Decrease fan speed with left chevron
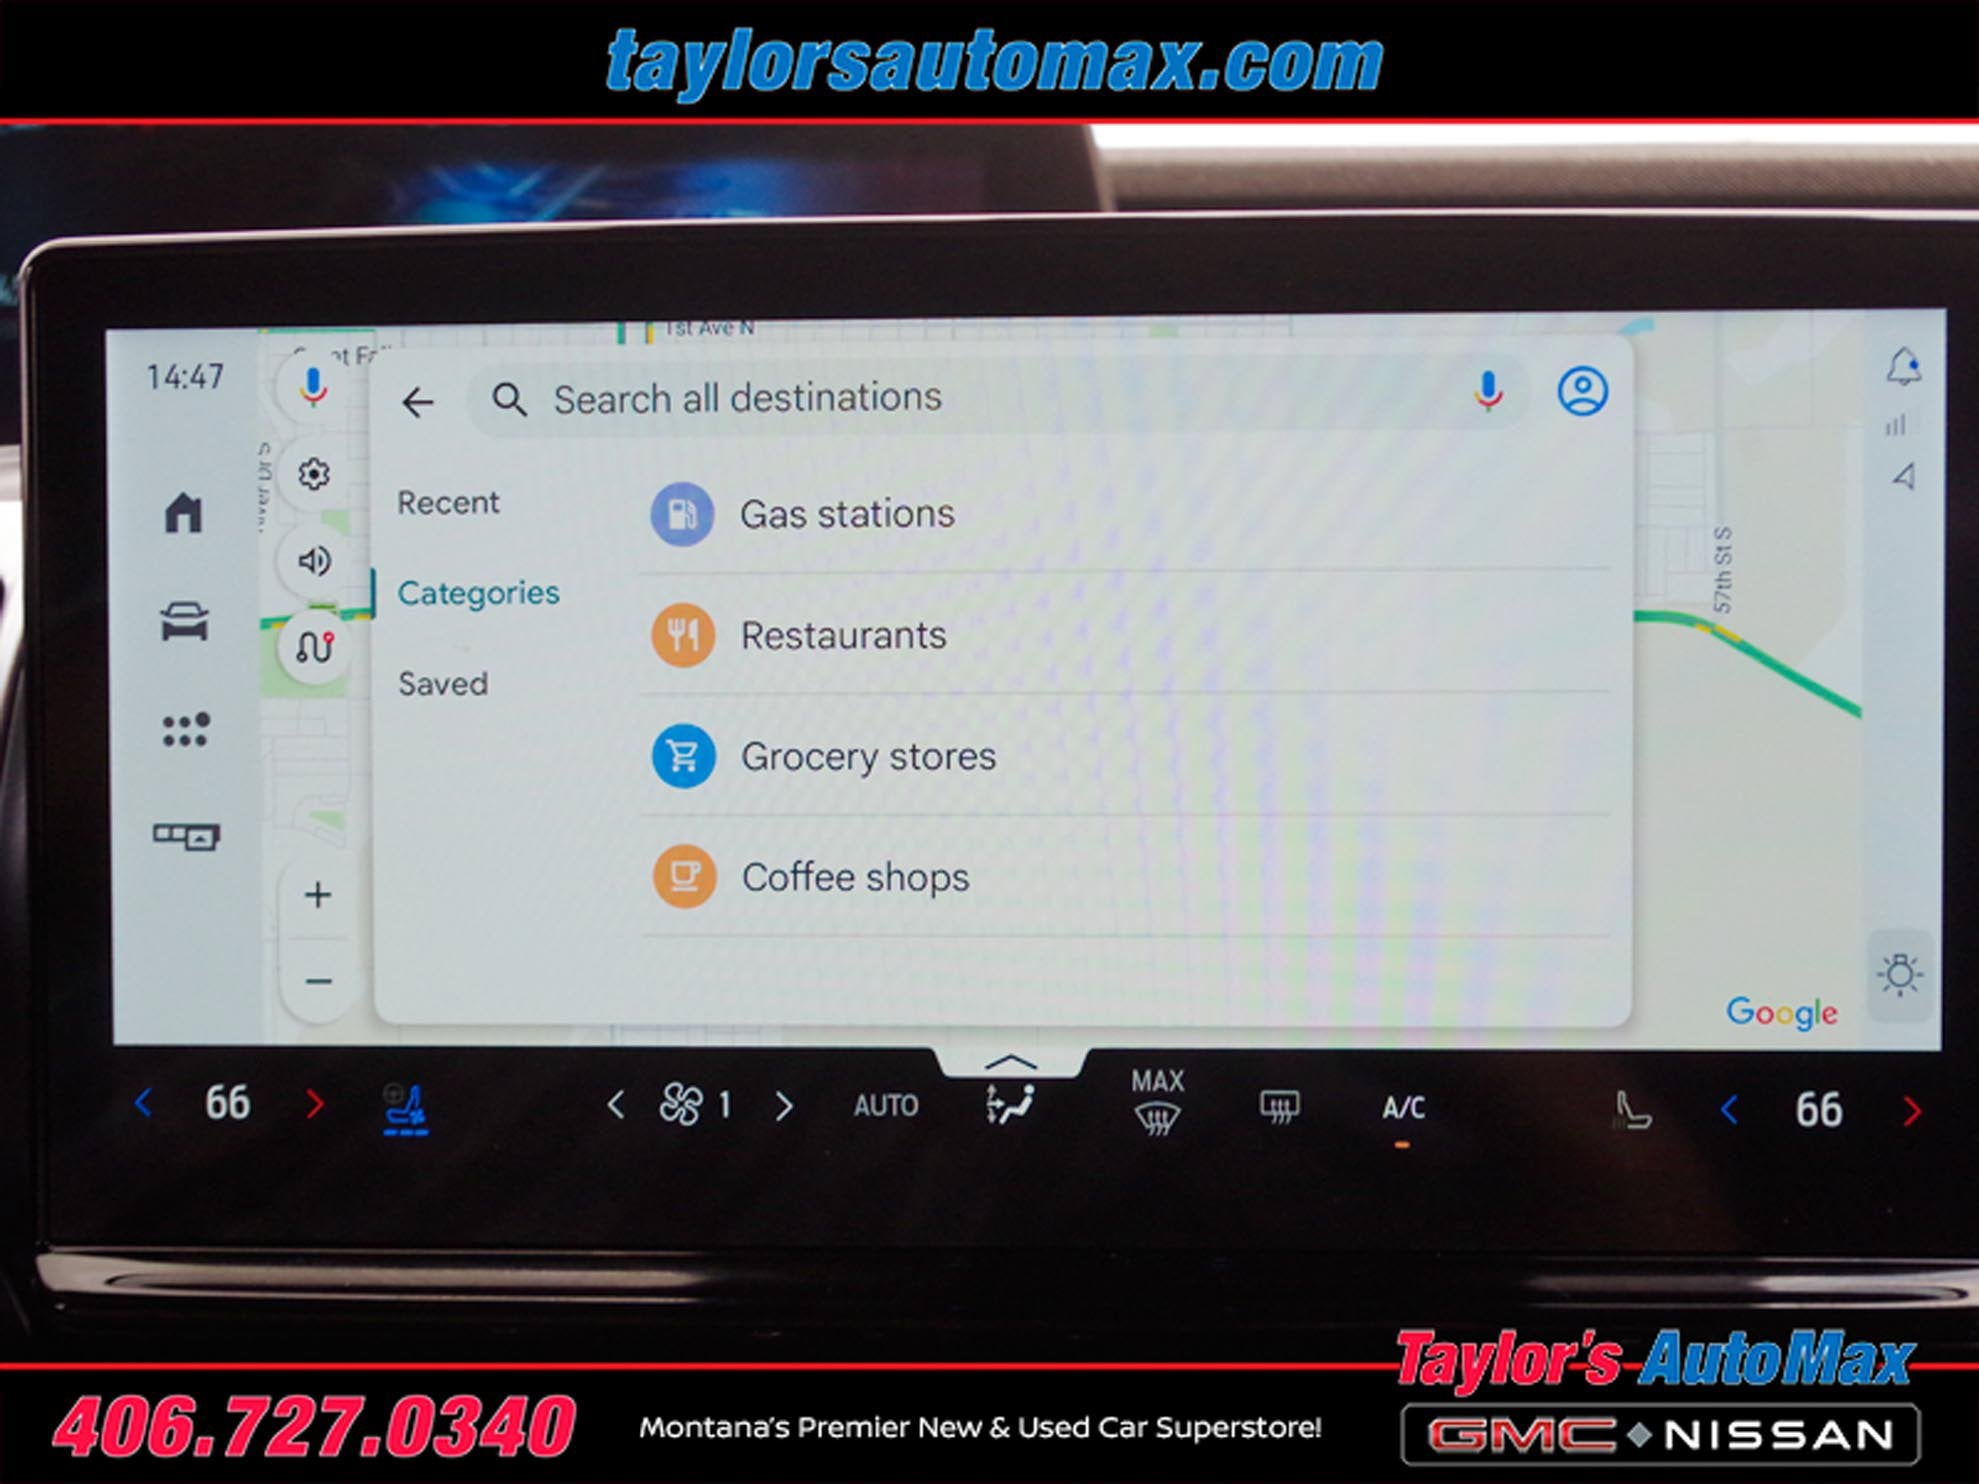1979x1484 pixels. pyautogui.click(x=616, y=1105)
